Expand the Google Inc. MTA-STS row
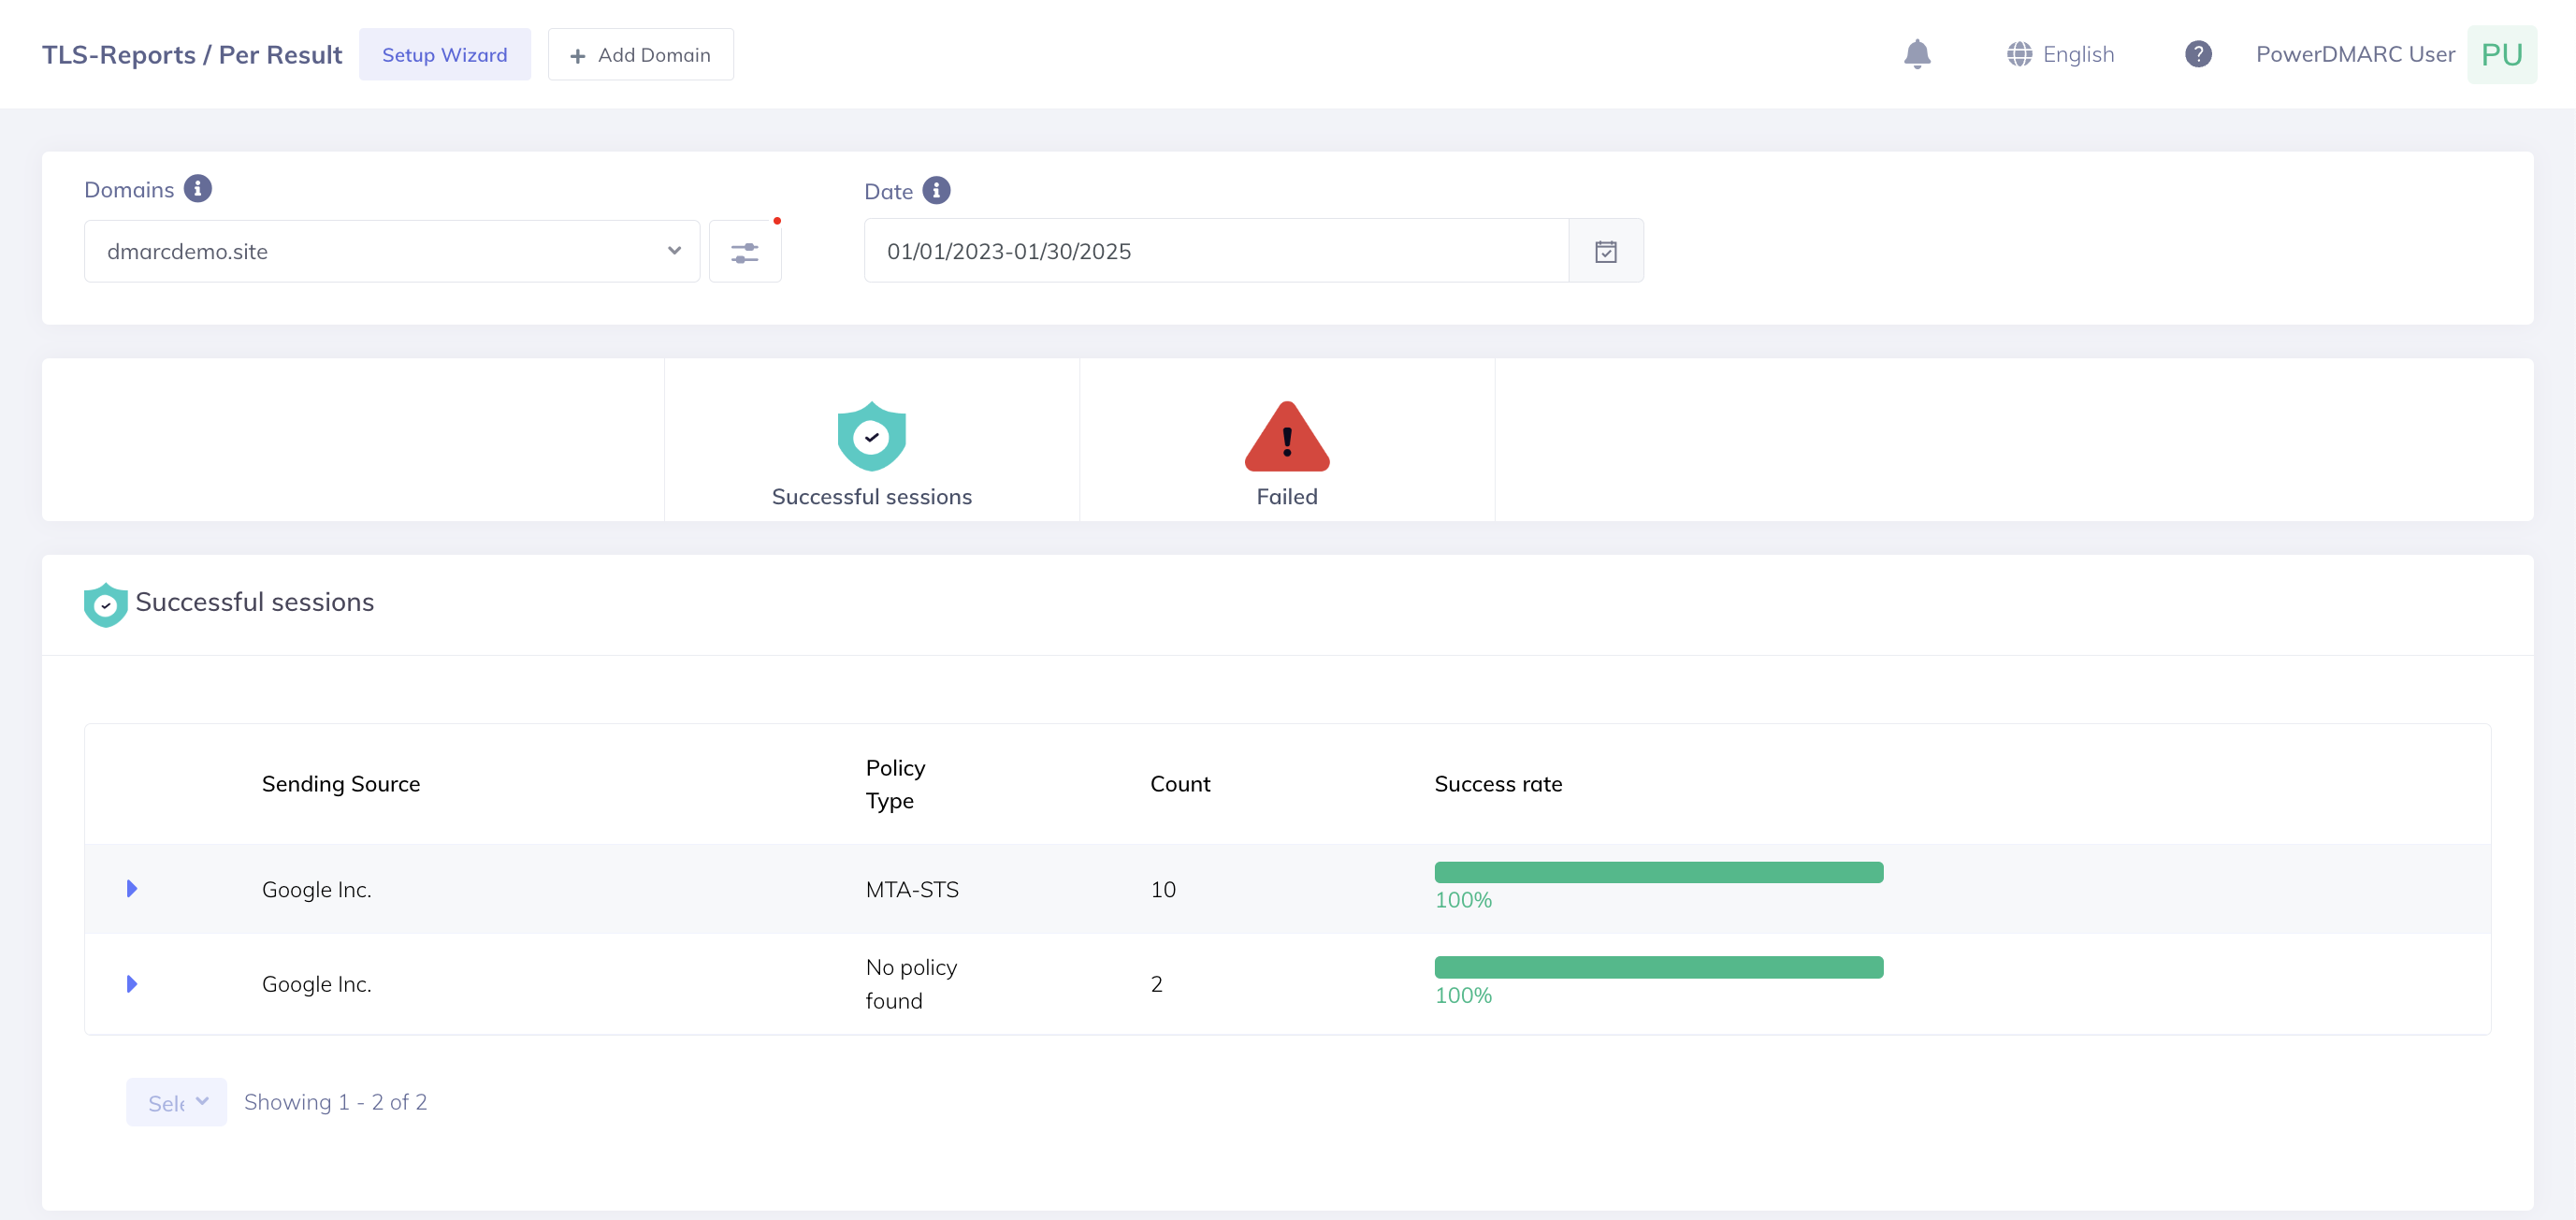The height and width of the screenshot is (1220, 2576). click(x=132, y=889)
